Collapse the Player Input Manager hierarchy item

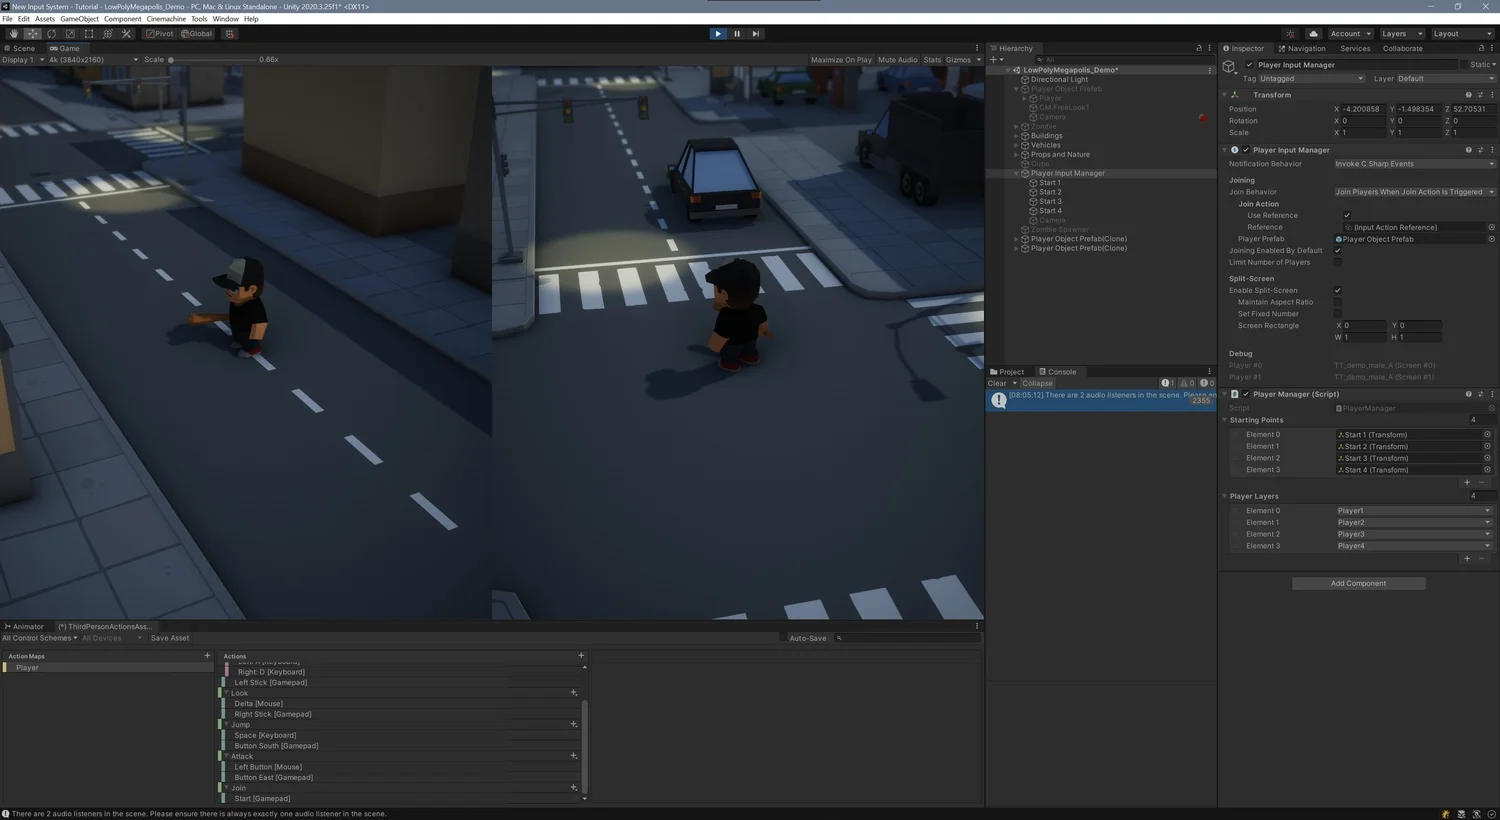1016,172
